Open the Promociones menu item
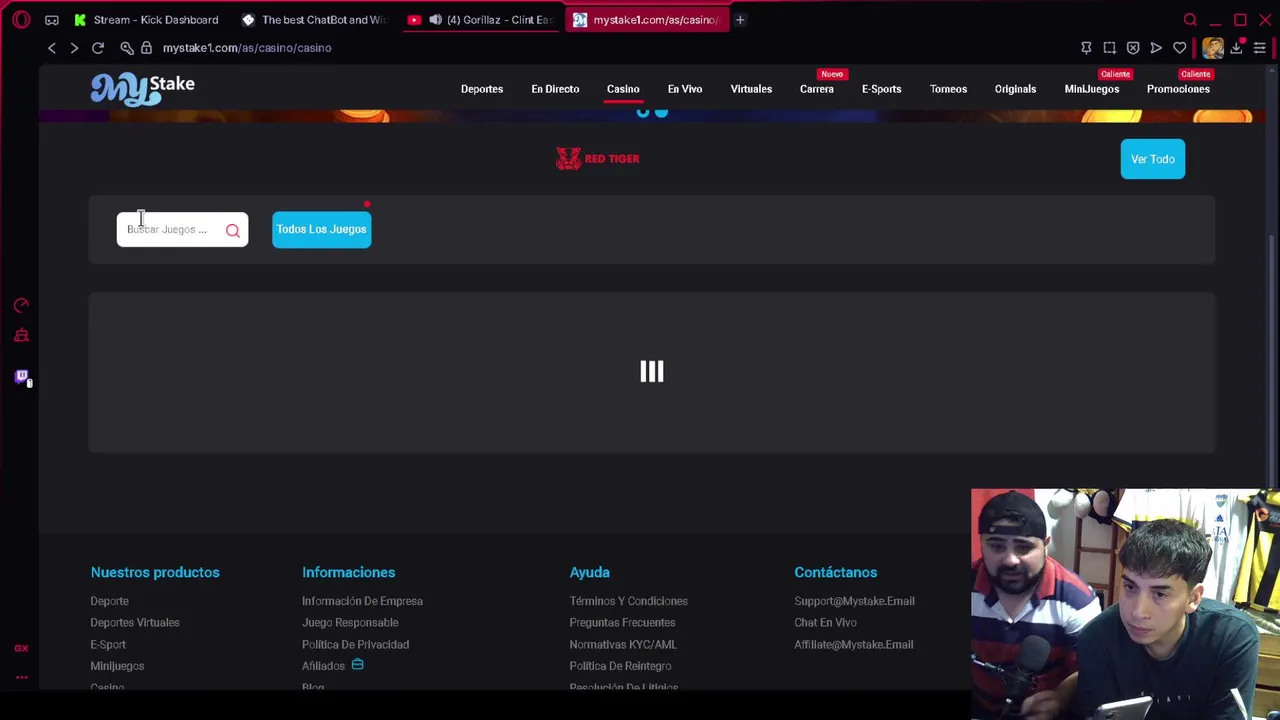 (1178, 89)
